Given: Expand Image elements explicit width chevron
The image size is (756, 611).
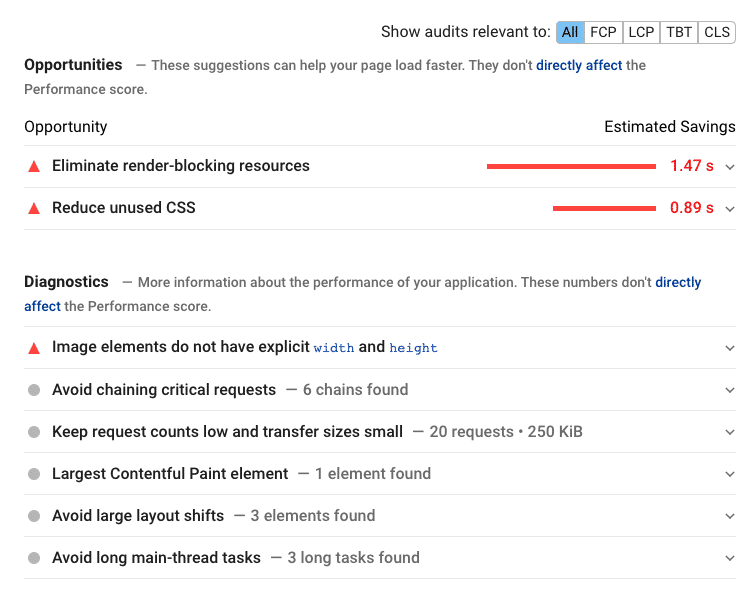Looking at the screenshot, I should coord(730,348).
